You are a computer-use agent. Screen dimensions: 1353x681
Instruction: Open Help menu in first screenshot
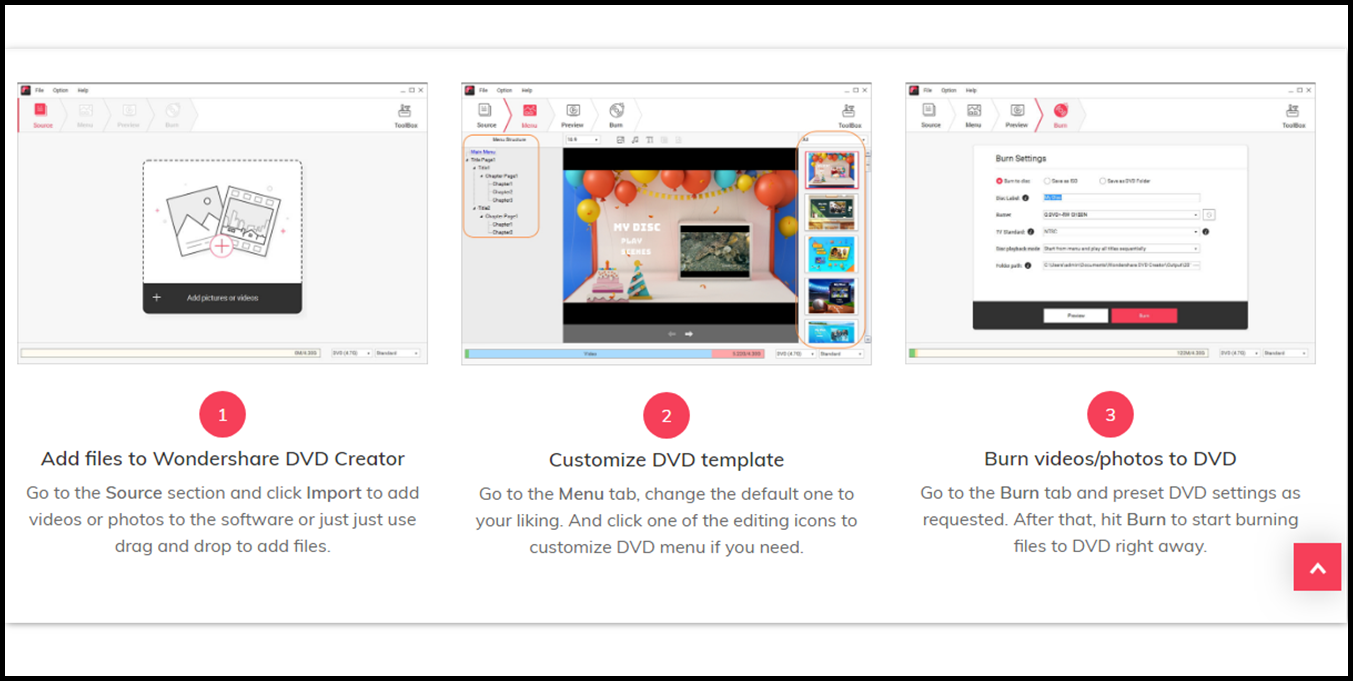click(83, 90)
